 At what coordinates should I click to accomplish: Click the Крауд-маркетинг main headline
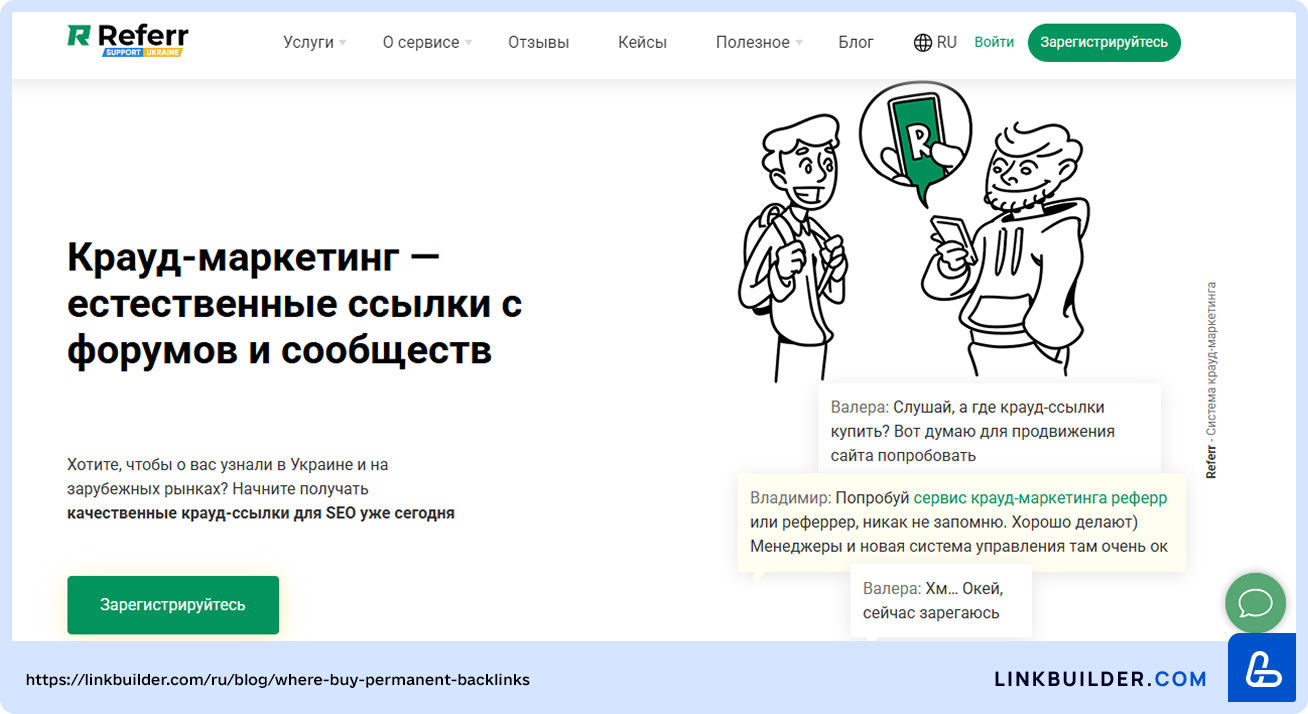[x=295, y=304]
